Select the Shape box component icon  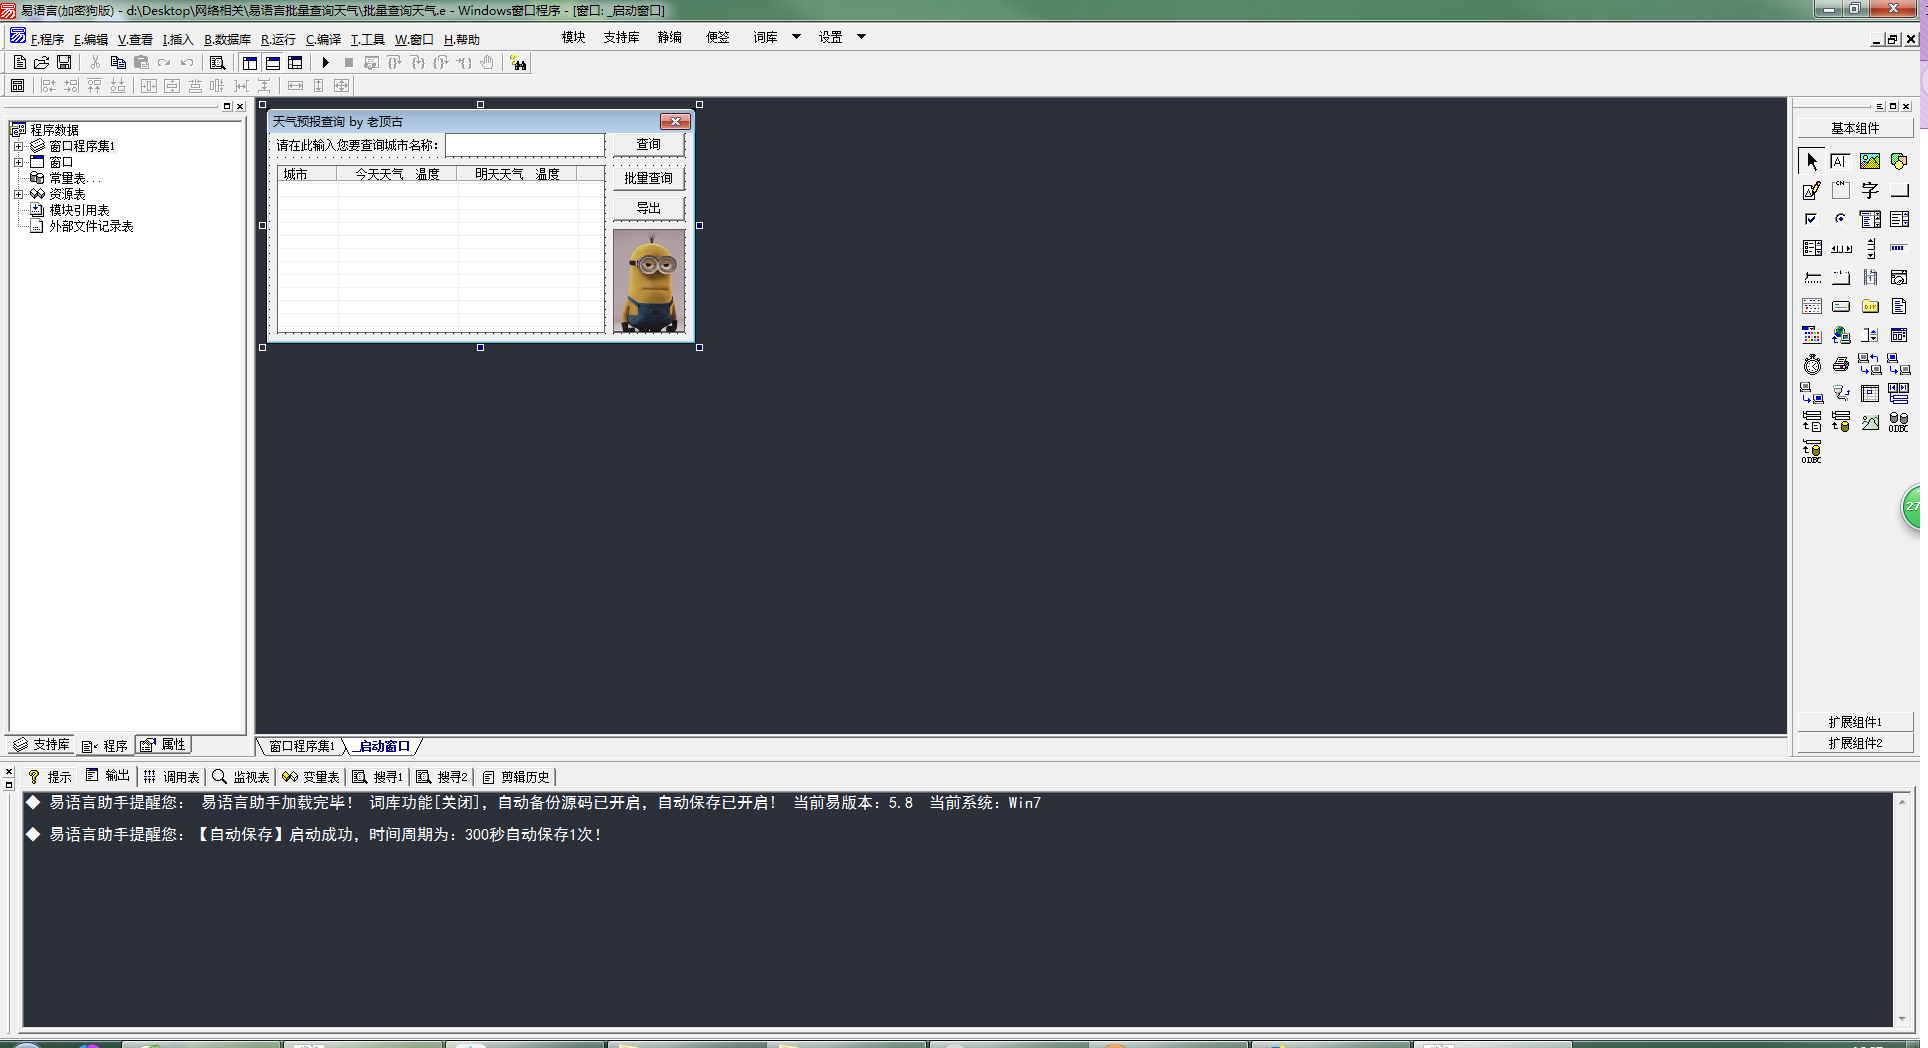coord(1898,161)
